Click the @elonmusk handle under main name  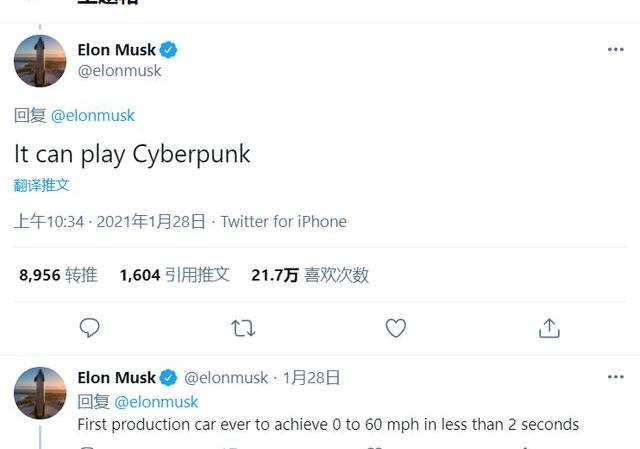(x=119, y=71)
